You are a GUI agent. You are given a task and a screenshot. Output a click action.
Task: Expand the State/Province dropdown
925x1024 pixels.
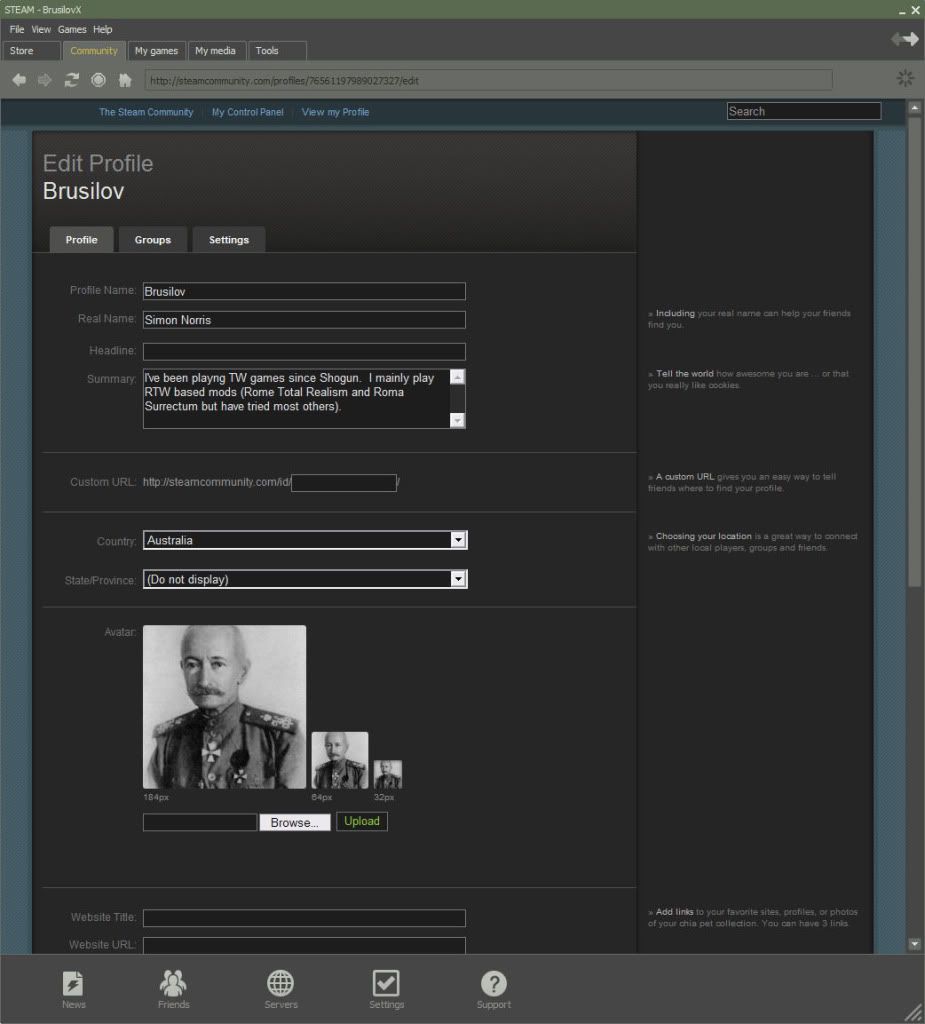click(305, 579)
